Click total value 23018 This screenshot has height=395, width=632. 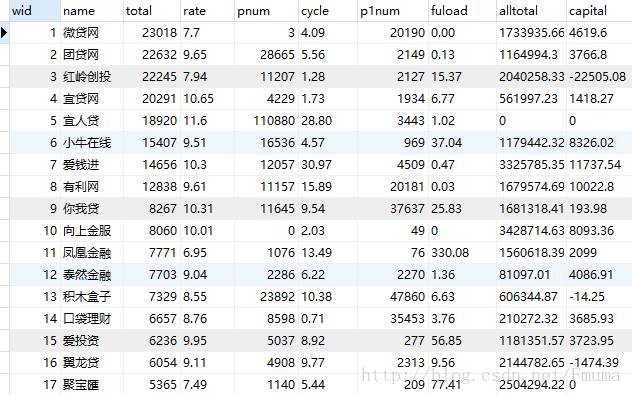pyautogui.click(x=159, y=33)
